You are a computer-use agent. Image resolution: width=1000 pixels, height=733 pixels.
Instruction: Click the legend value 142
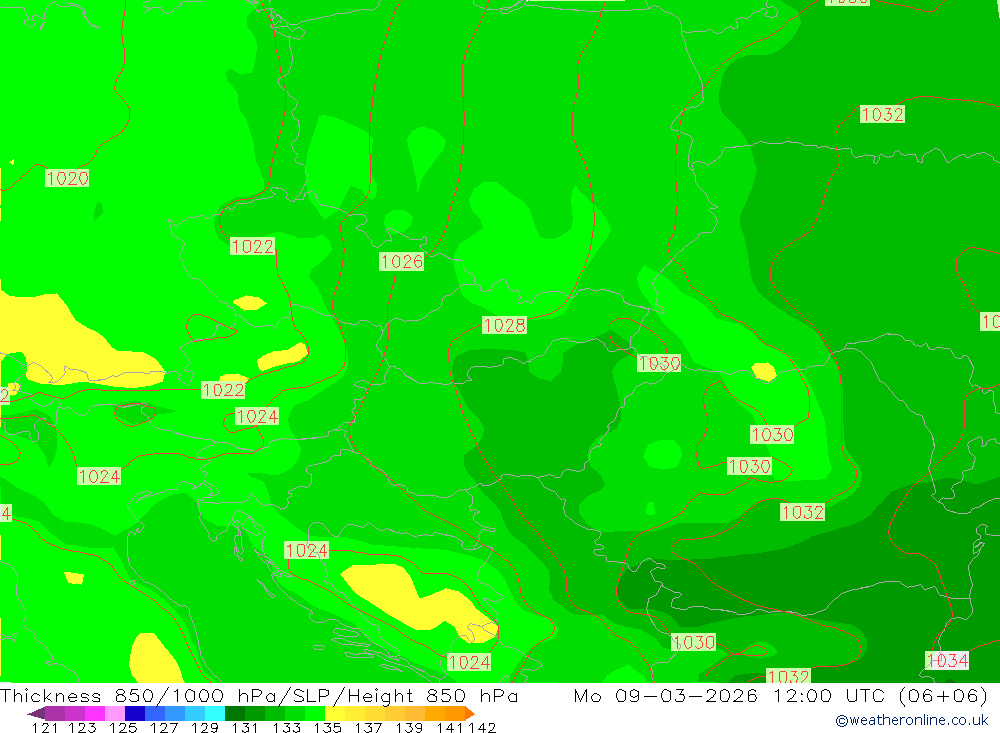(x=482, y=727)
